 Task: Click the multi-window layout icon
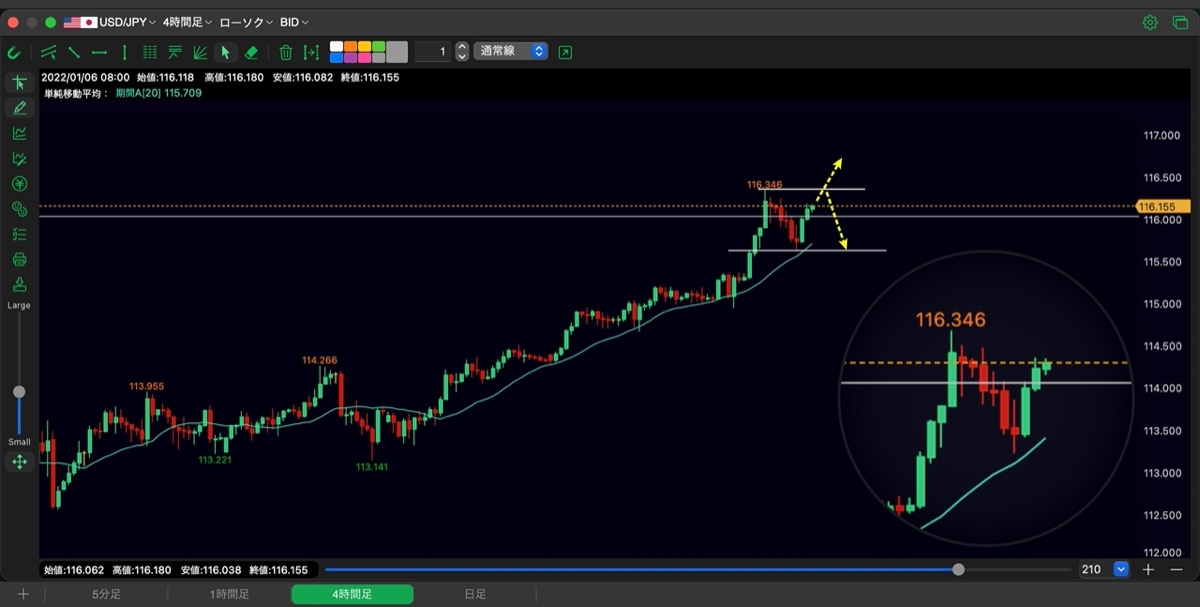coord(1180,22)
